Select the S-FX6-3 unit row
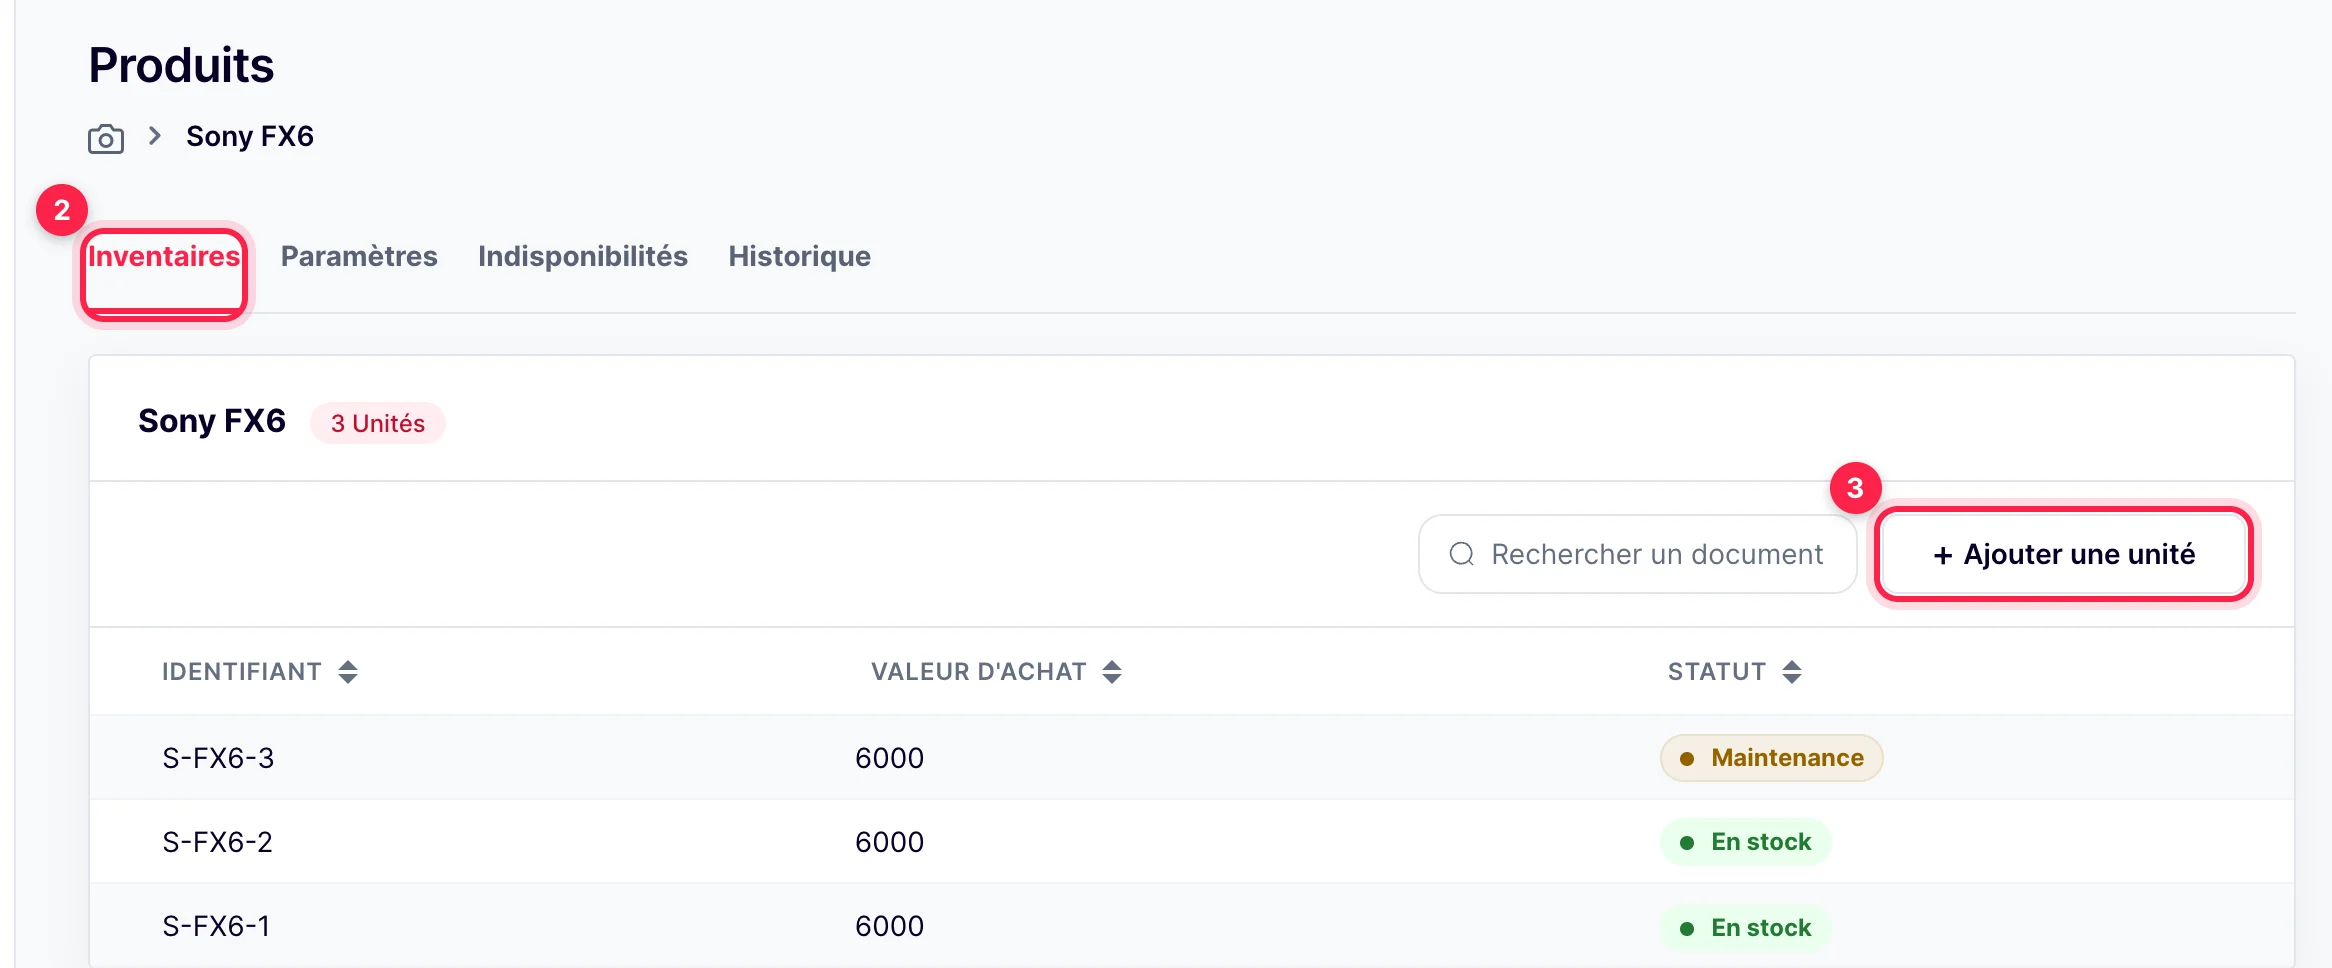This screenshot has width=2332, height=968. [1192, 757]
